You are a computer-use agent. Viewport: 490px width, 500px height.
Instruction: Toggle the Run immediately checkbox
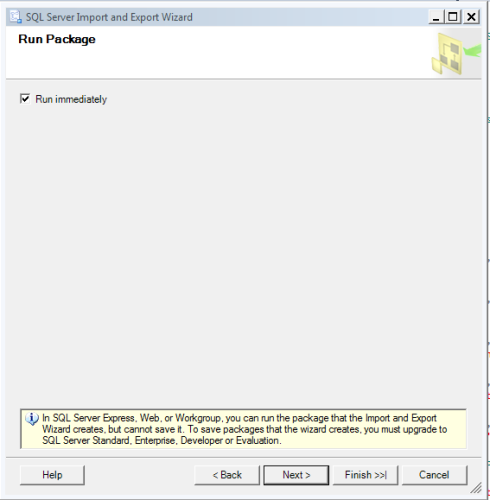coord(25,99)
